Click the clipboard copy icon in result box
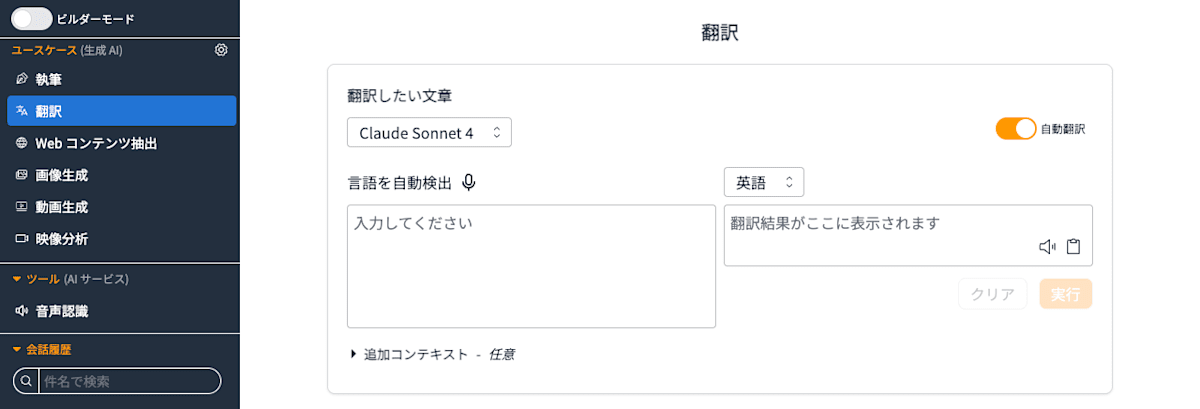1200x409 pixels. pos(1074,247)
